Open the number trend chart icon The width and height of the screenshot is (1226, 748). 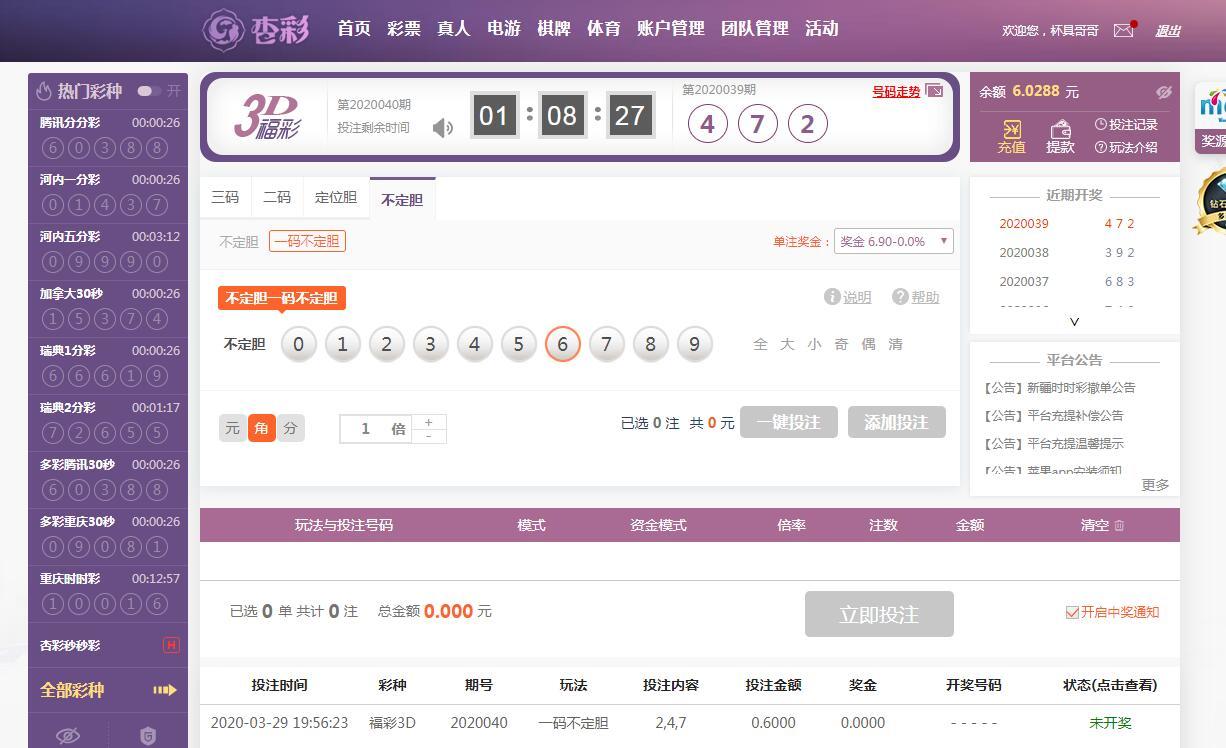pos(934,91)
